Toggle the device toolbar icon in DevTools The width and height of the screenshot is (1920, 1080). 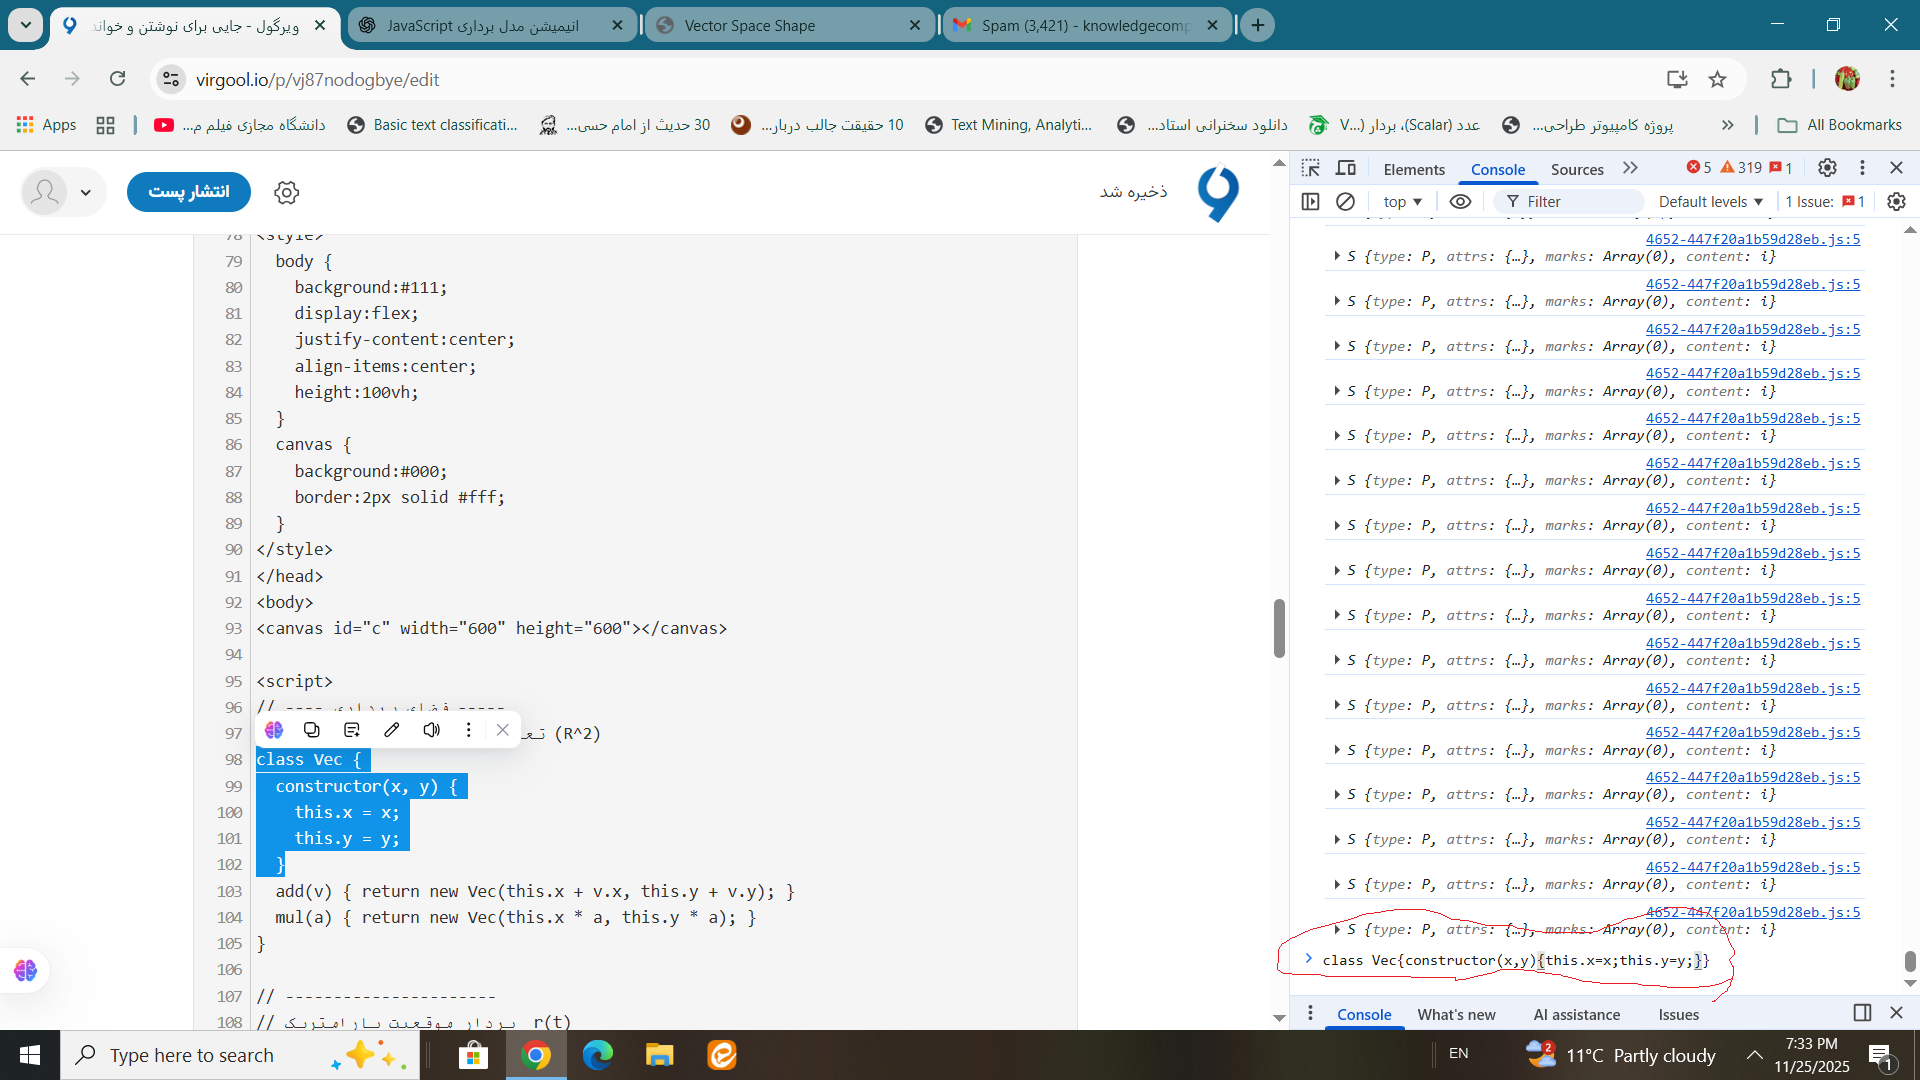(x=1346, y=168)
